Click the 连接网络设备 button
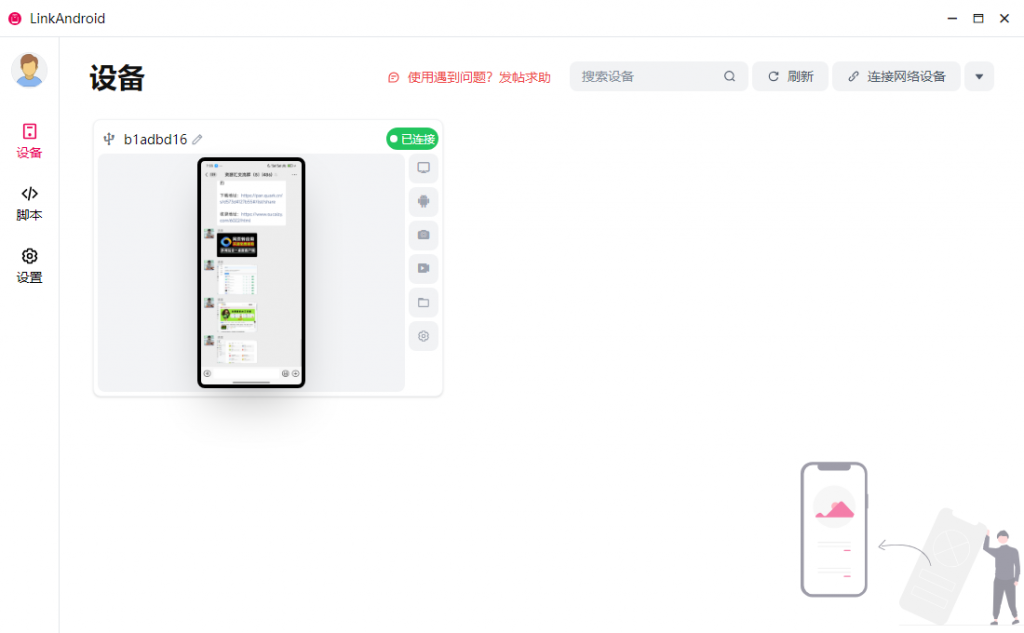This screenshot has width=1024, height=633. (x=896, y=76)
